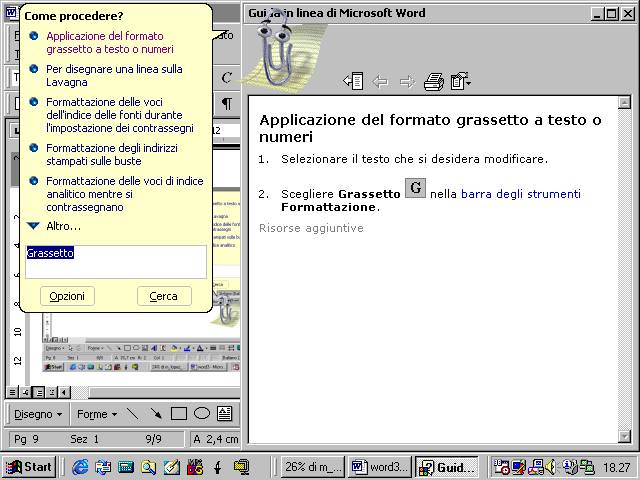640x480 pixels.
Task: Click the Show navigation pane icon in Help toolbar
Action: 353,81
